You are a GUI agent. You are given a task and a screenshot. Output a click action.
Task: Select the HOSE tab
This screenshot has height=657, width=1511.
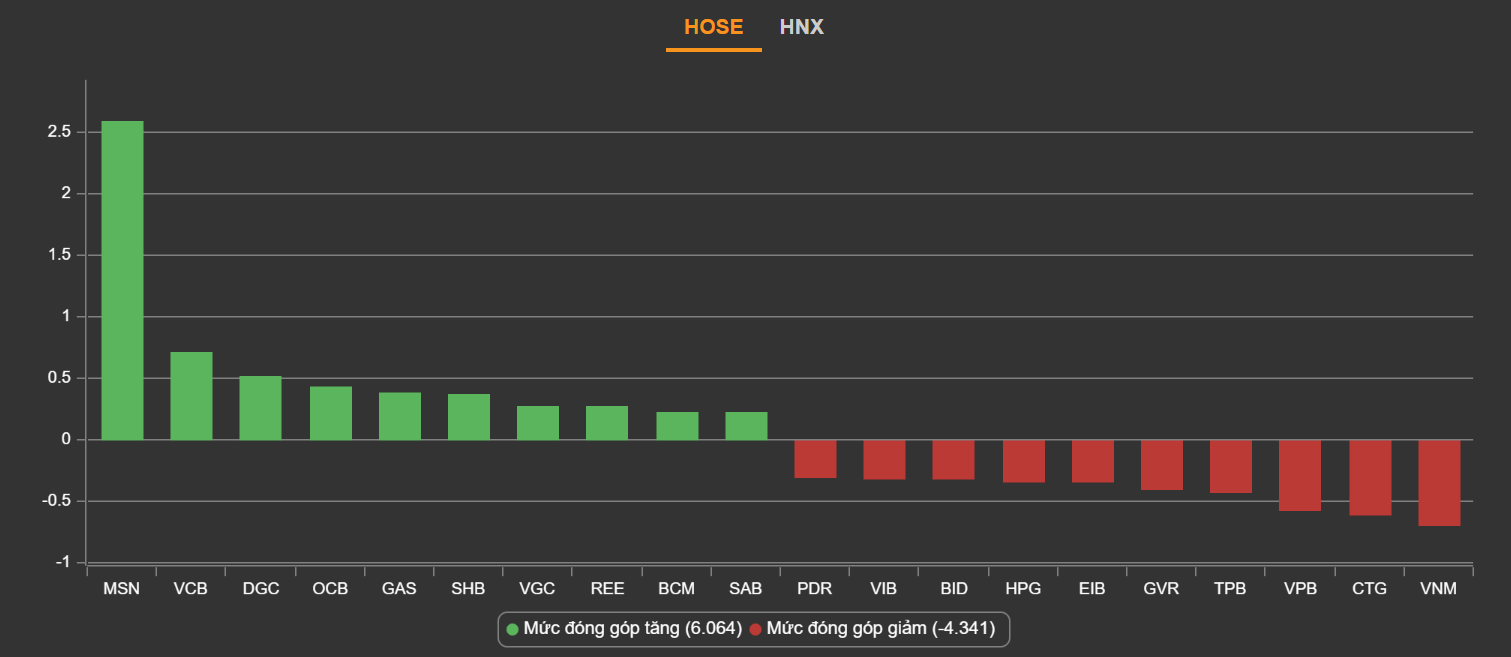click(713, 27)
